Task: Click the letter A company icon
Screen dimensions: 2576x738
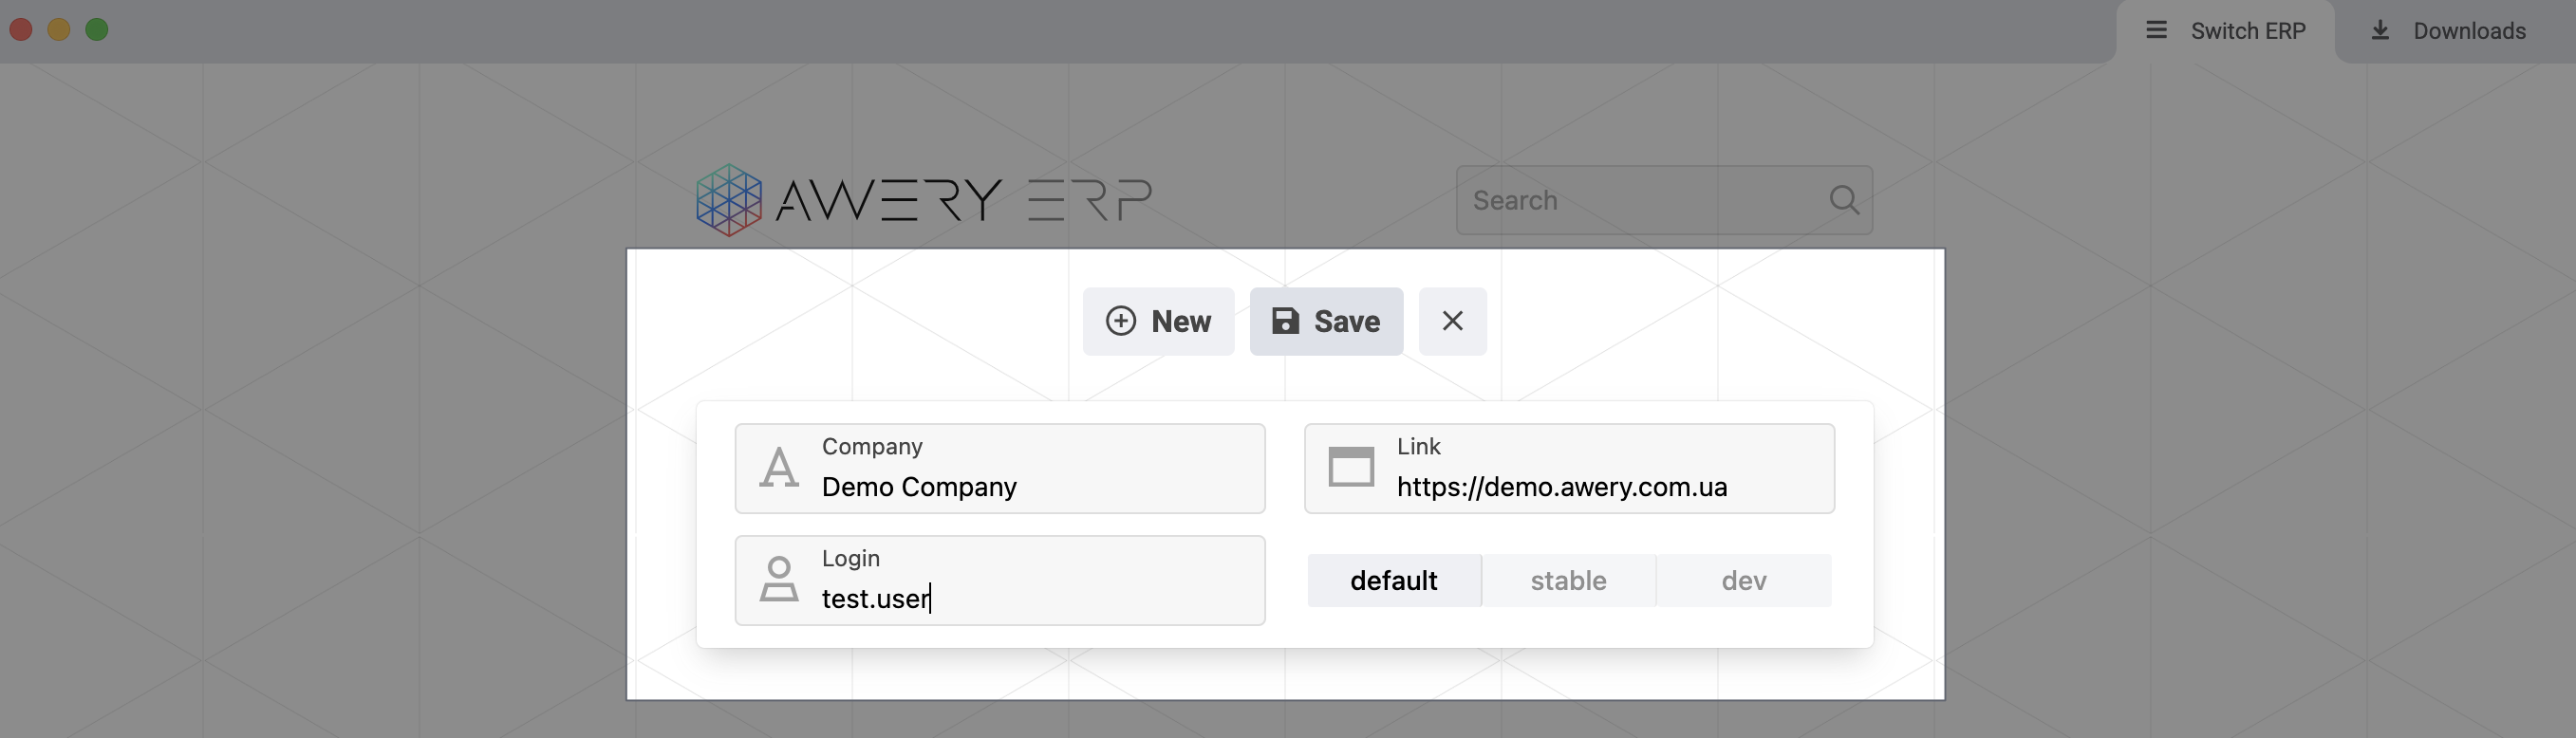Action: pyautogui.click(x=779, y=468)
